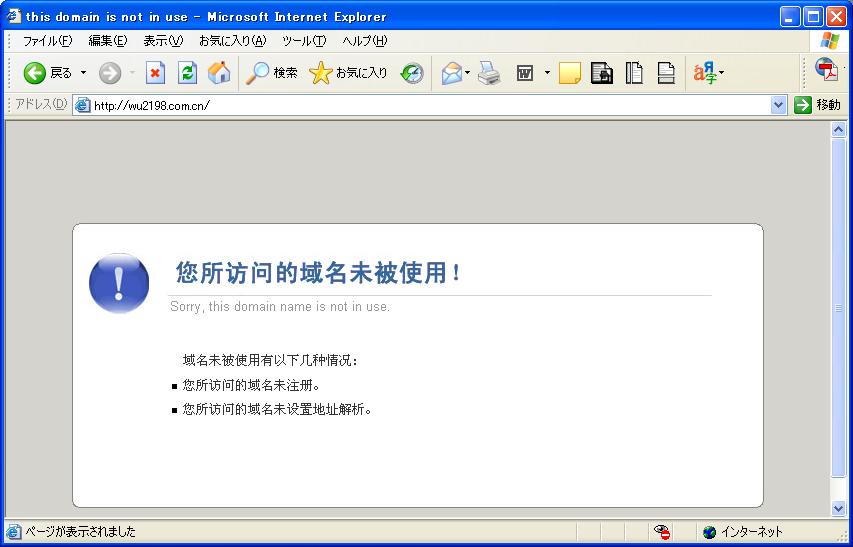Click the single lined-page icon in toolbar
This screenshot has height=547, width=853.
666,73
